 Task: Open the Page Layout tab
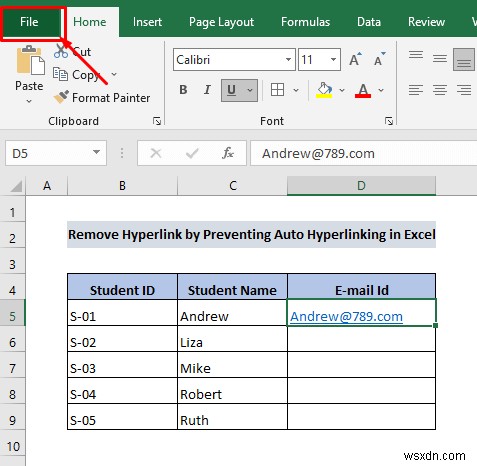tap(221, 22)
